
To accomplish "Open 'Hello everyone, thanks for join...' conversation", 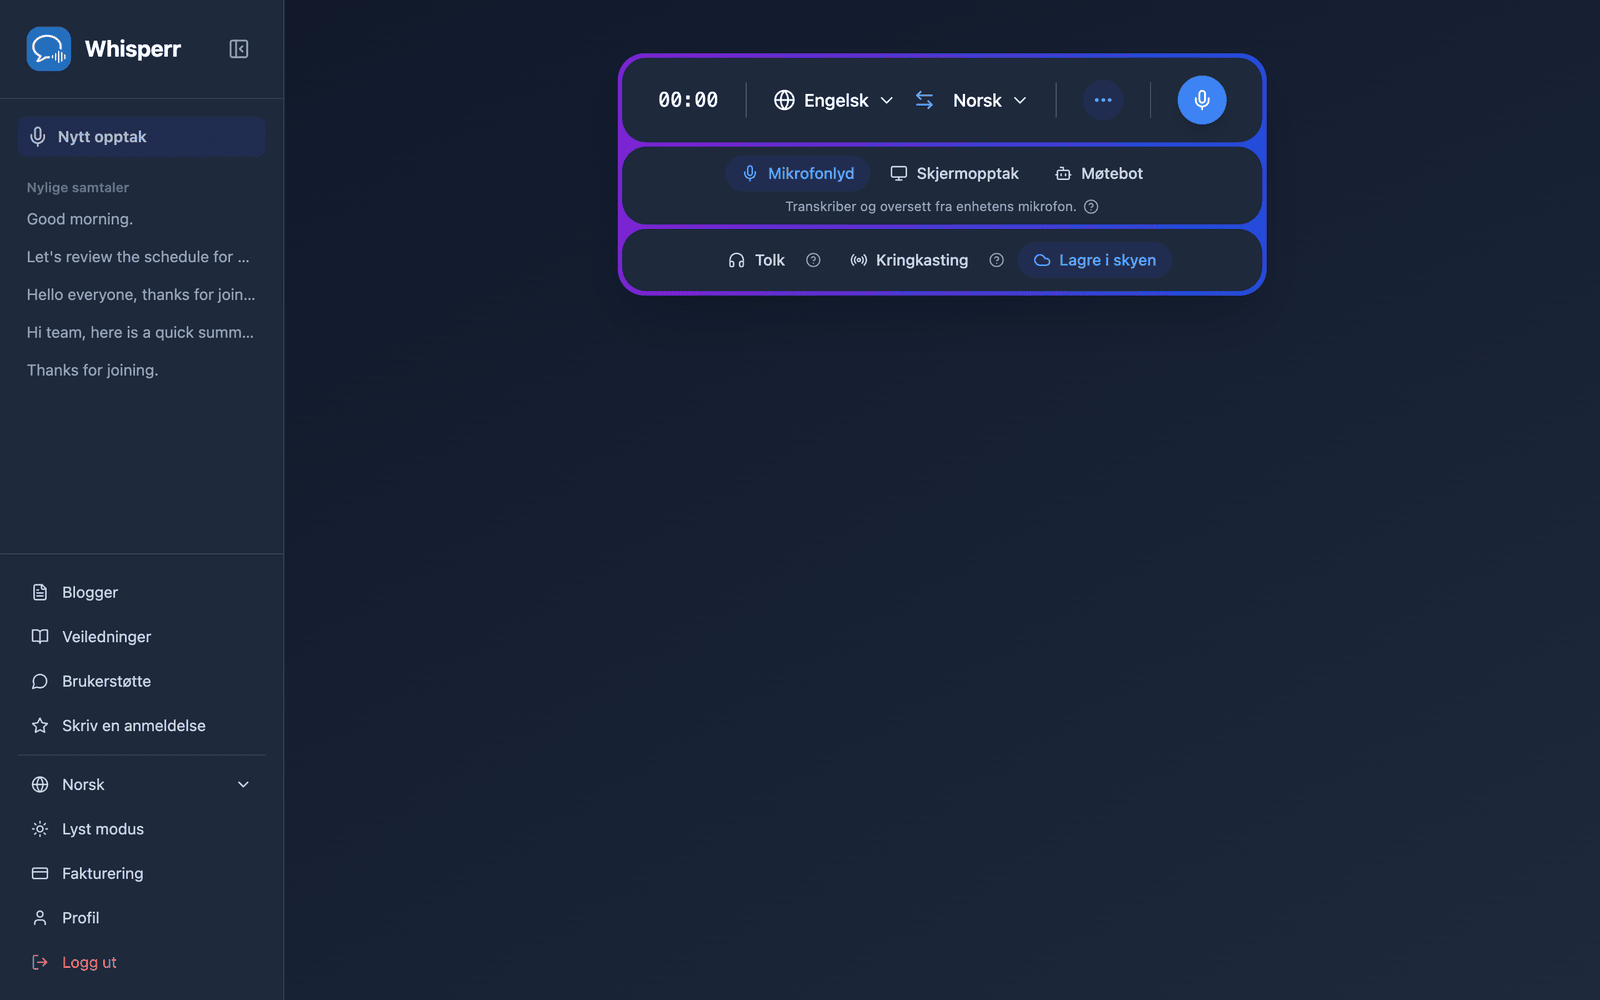I will [141, 295].
